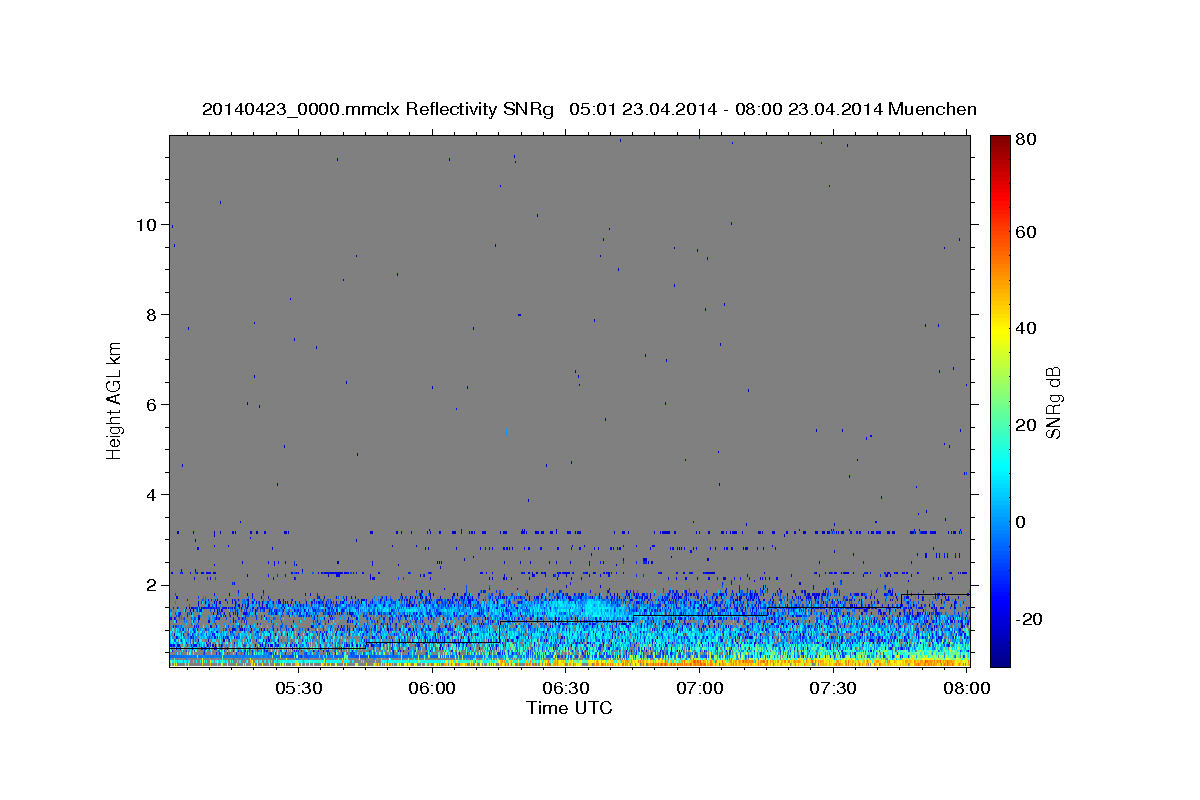Click the colorbar value 0

click(1022, 522)
